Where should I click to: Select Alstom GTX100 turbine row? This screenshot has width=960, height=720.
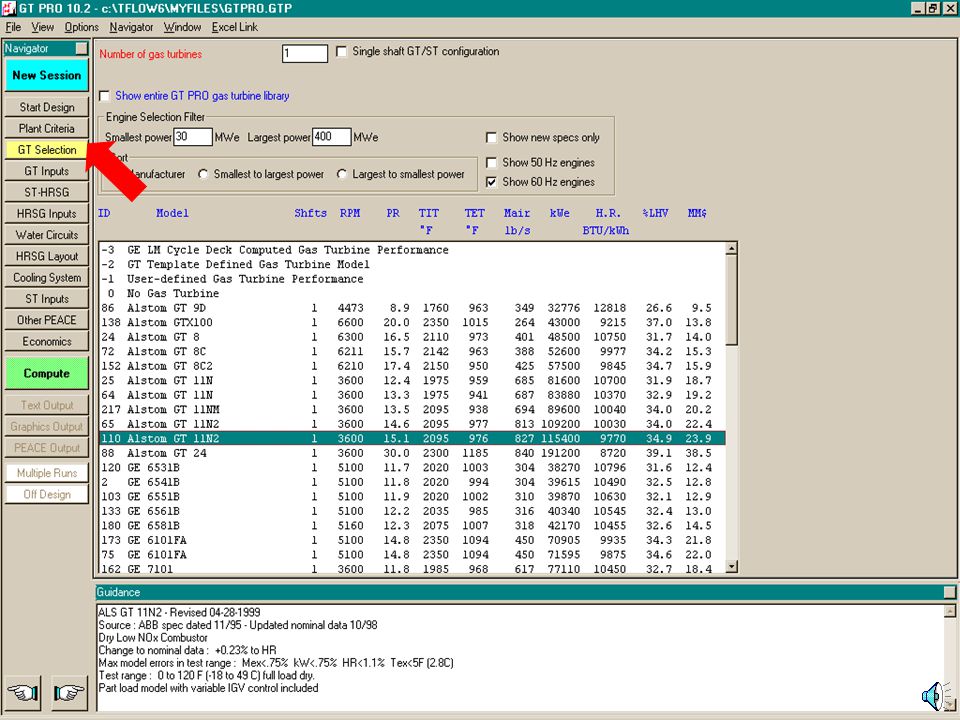click(x=412, y=323)
